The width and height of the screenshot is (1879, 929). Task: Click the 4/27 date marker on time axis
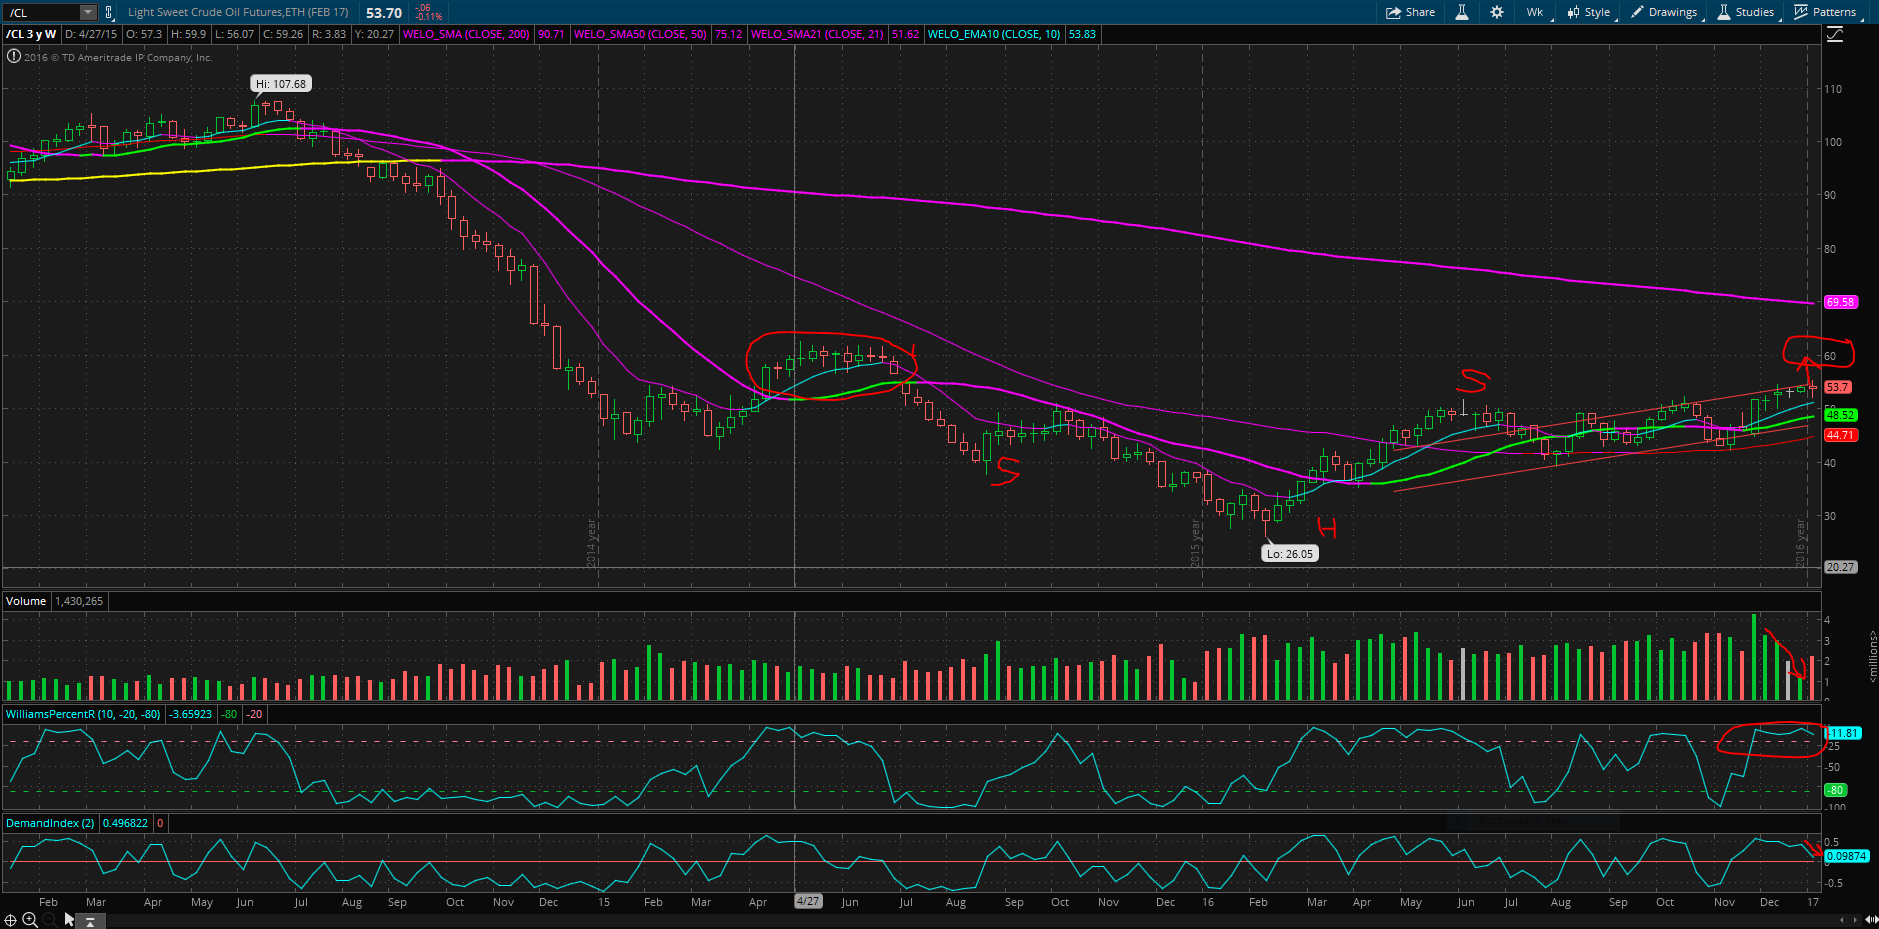808,902
